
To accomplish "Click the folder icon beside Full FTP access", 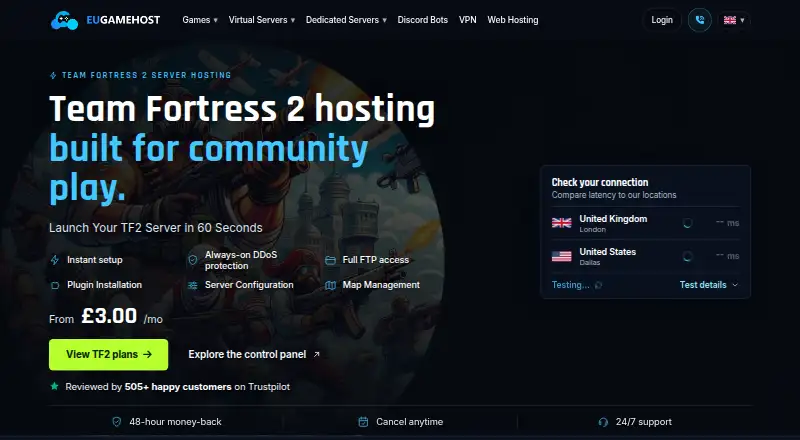I will point(331,260).
